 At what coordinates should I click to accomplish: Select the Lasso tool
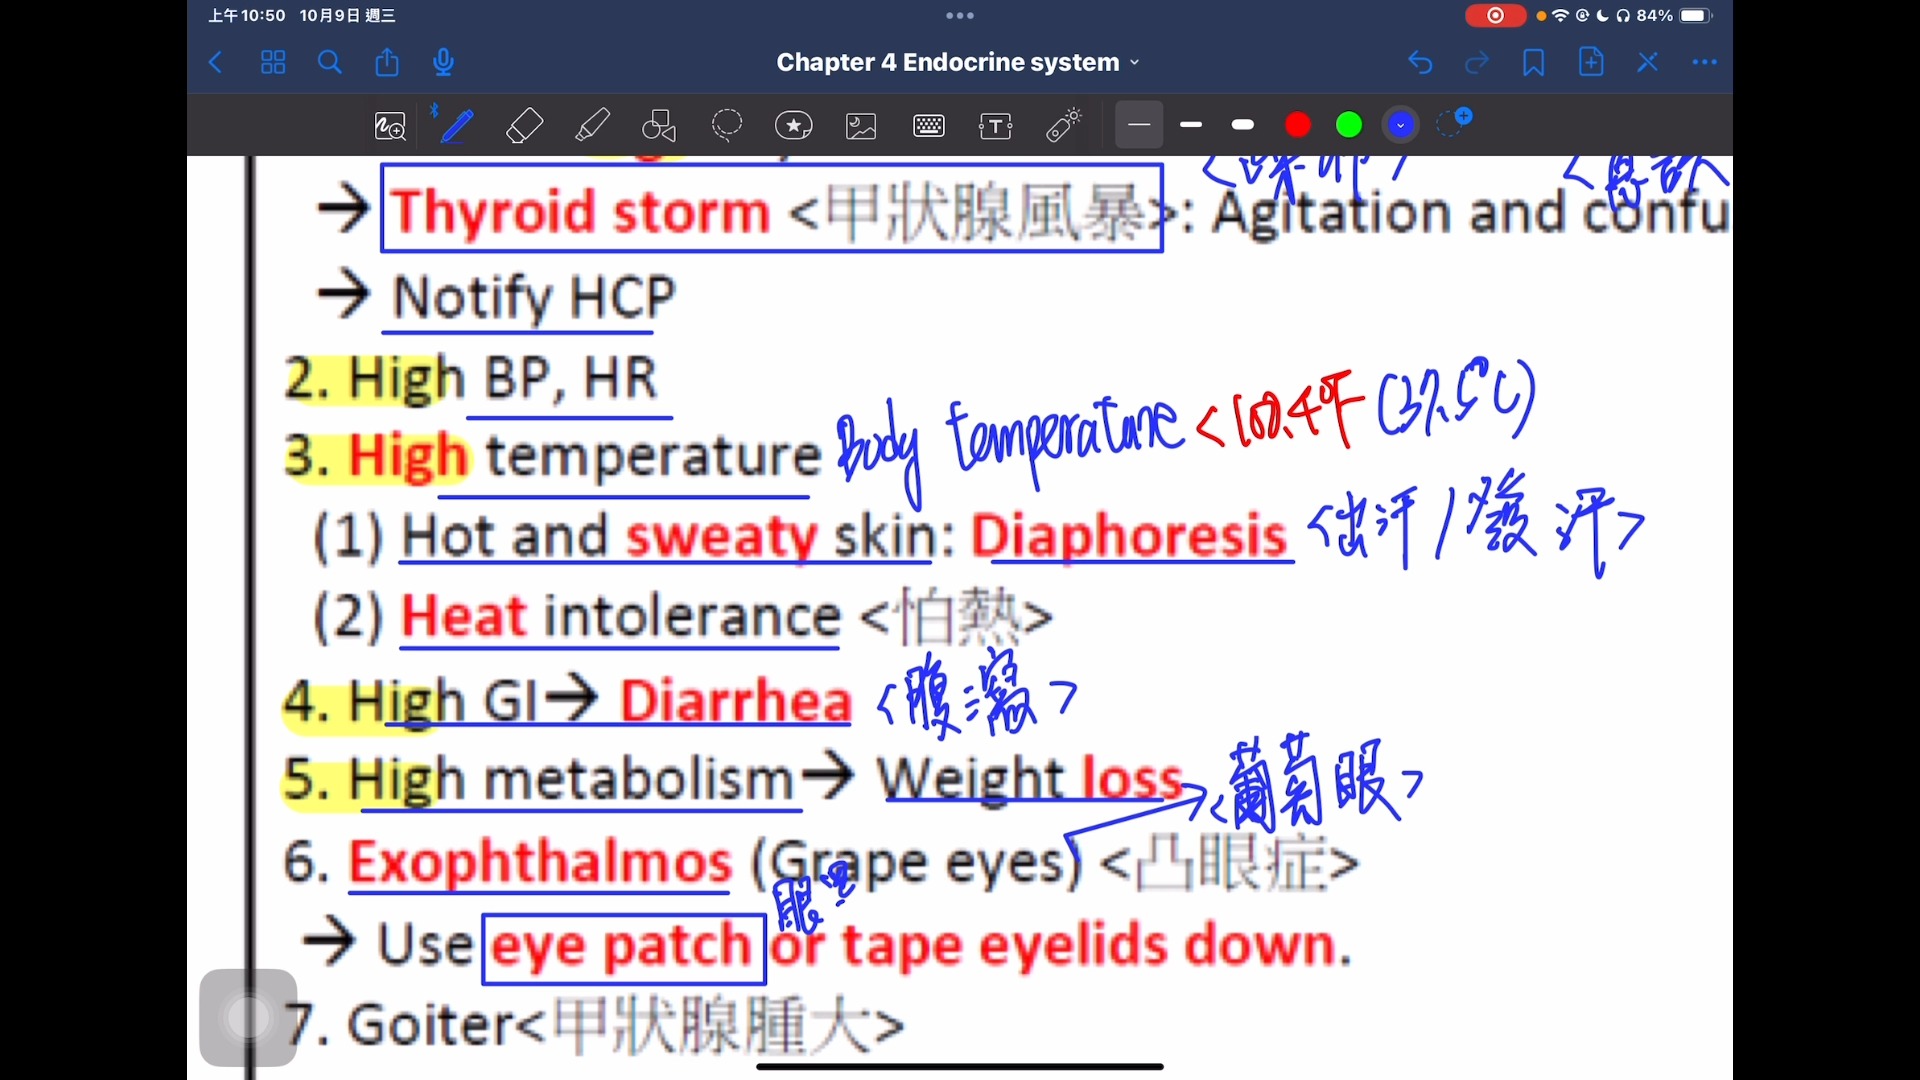(727, 126)
